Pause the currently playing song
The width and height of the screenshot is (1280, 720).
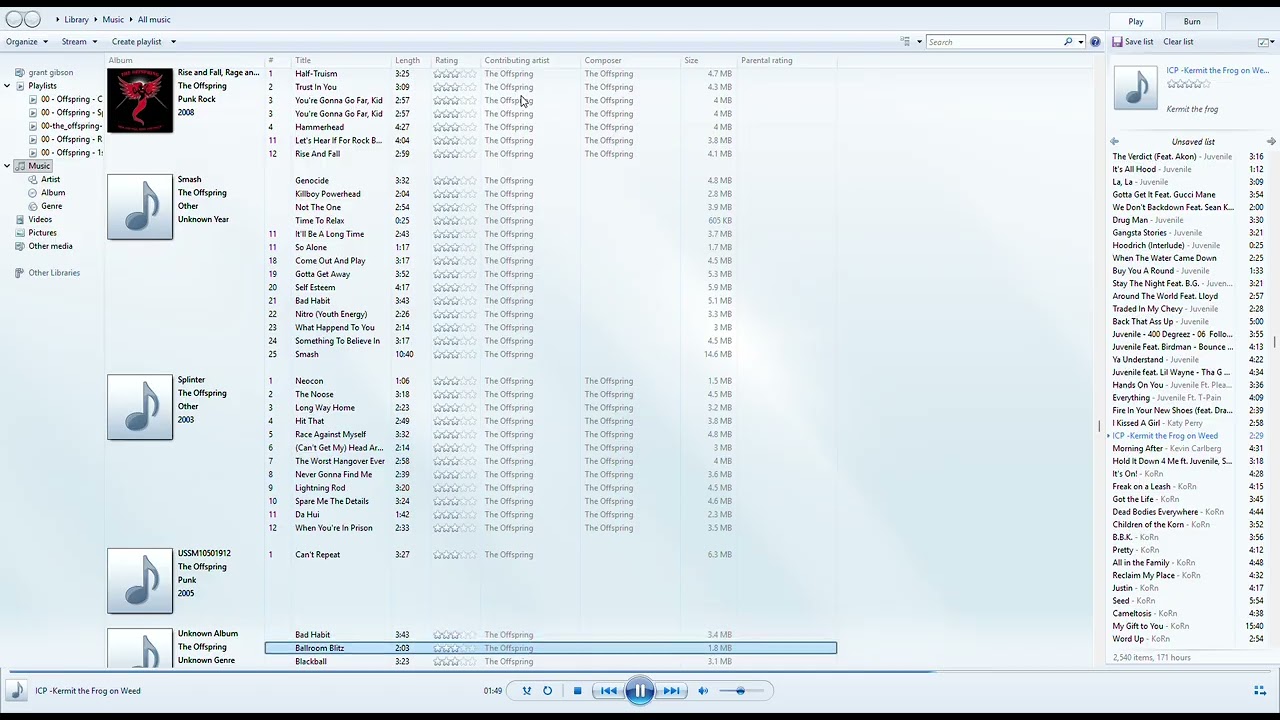click(640, 691)
